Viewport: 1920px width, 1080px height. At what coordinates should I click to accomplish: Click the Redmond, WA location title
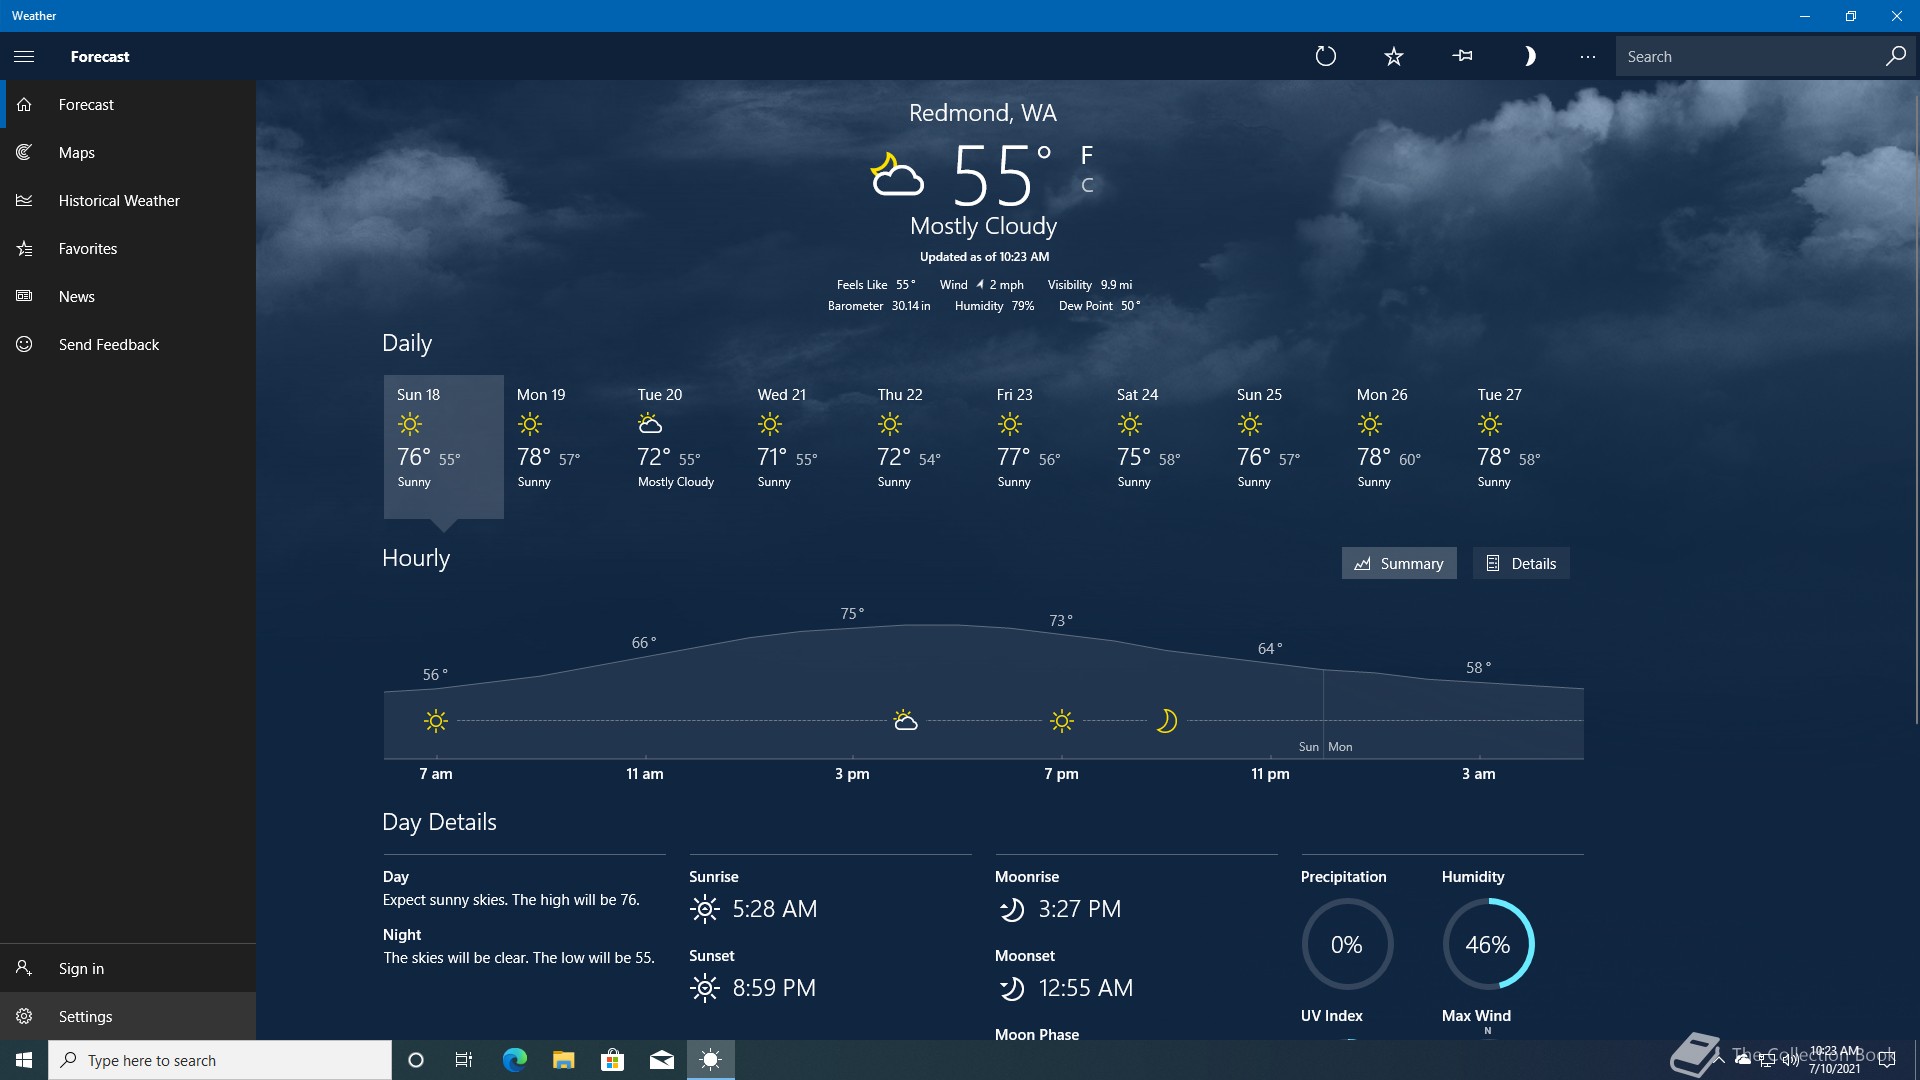click(x=982, y=113)
